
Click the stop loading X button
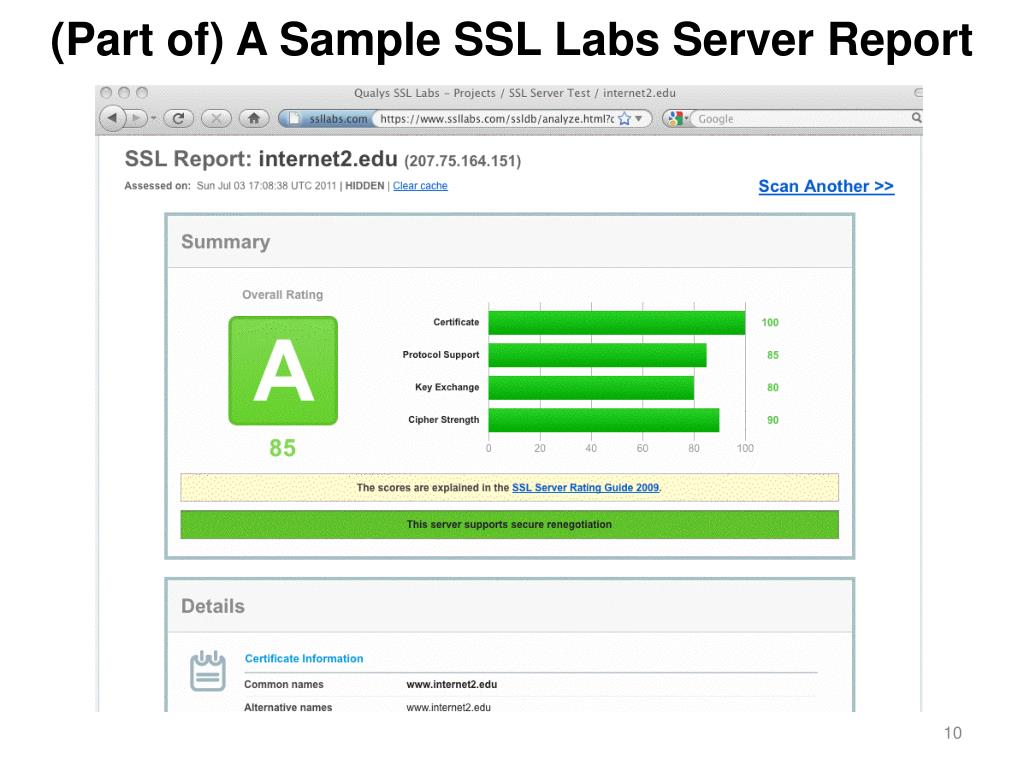tap(216, 118)
